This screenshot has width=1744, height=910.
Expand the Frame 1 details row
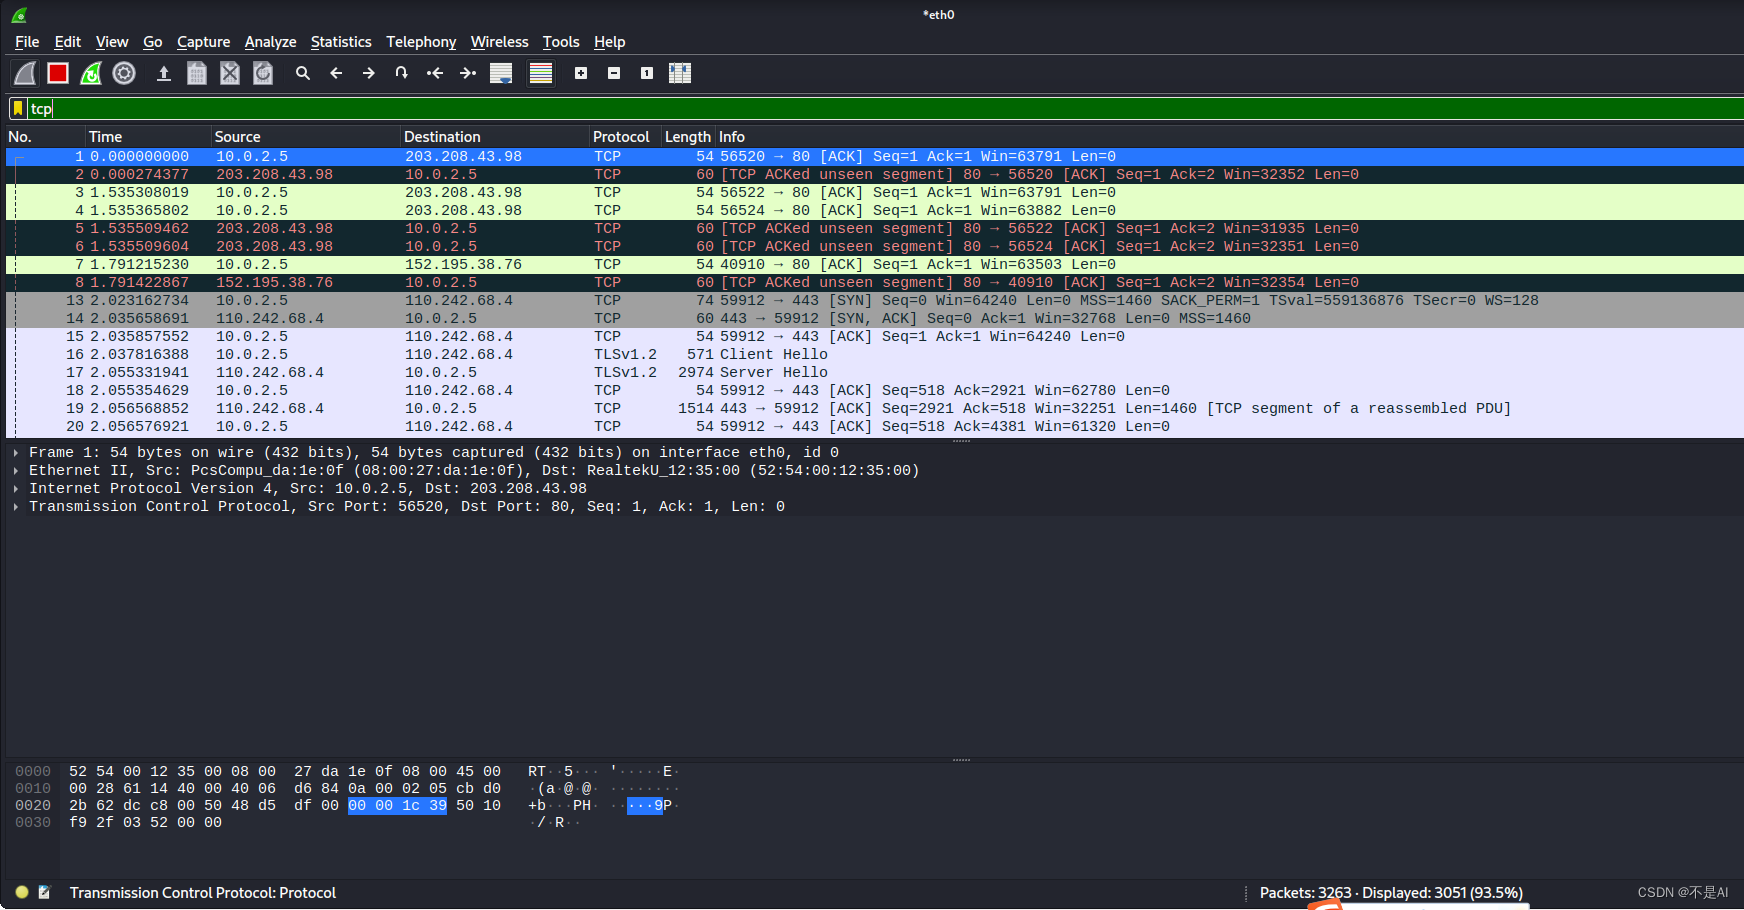tap(16, 453)
